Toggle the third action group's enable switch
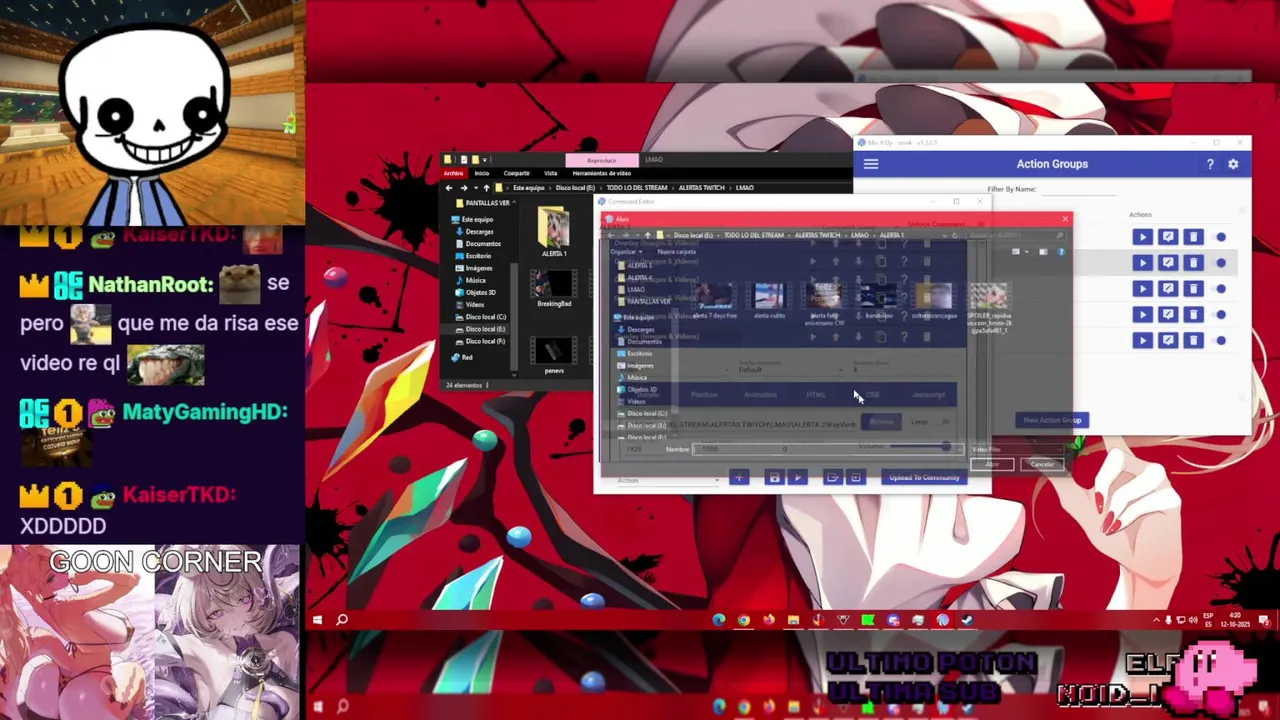Viewport: 1280px width, 720px height. click(x=1221, y=289)
